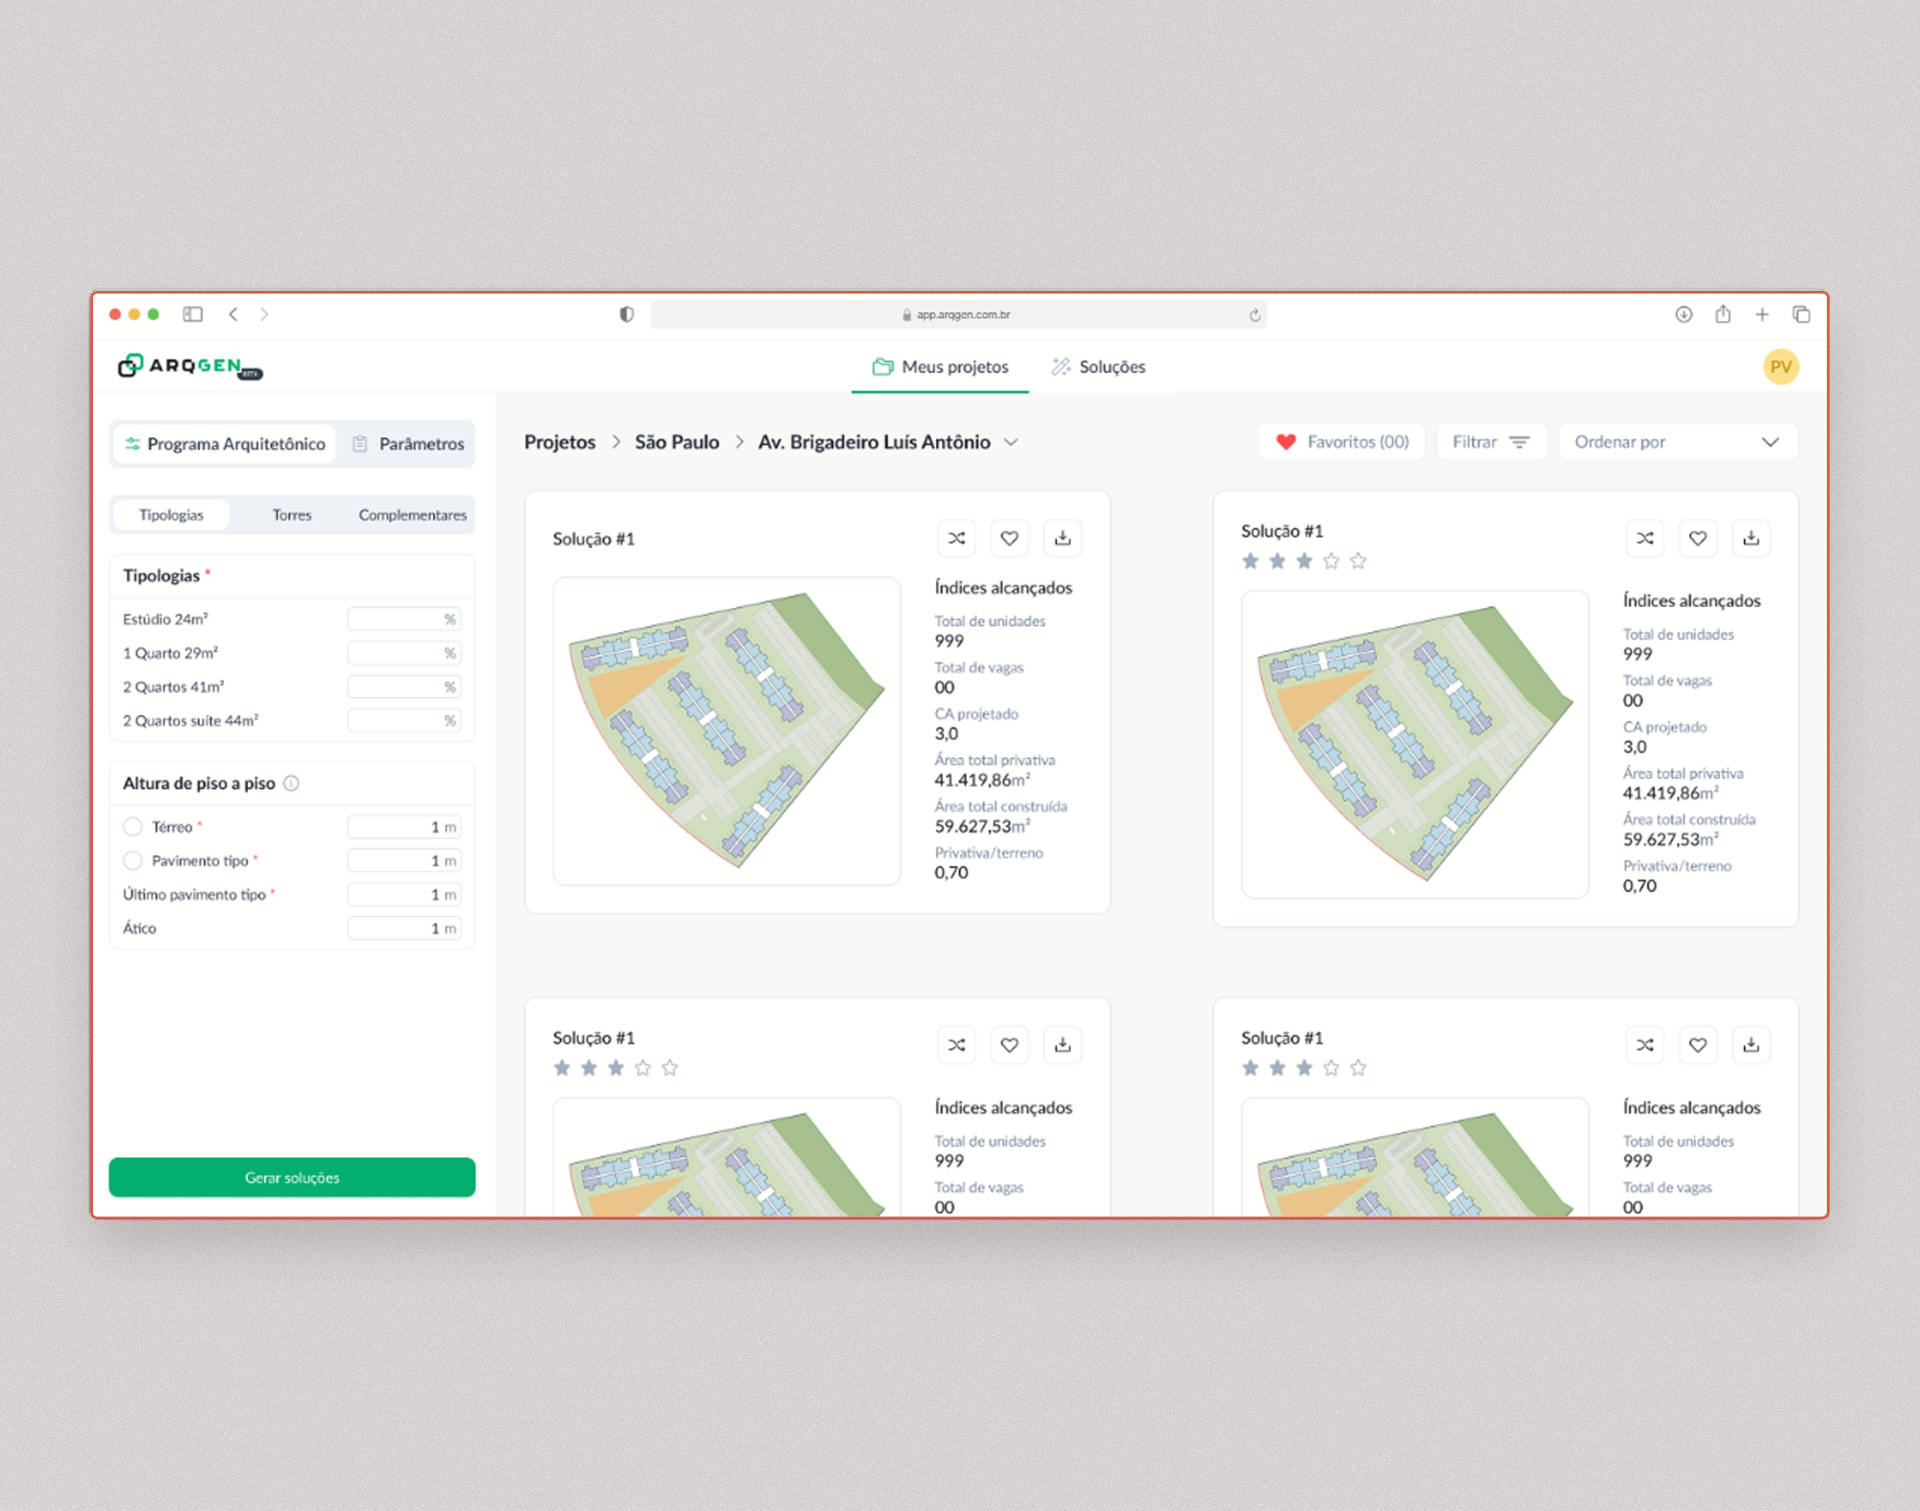Open site plan thumbnail of bottom-left card
The height and width of the screenshot is (1511, 1920).
click(x=727, y=1157)
